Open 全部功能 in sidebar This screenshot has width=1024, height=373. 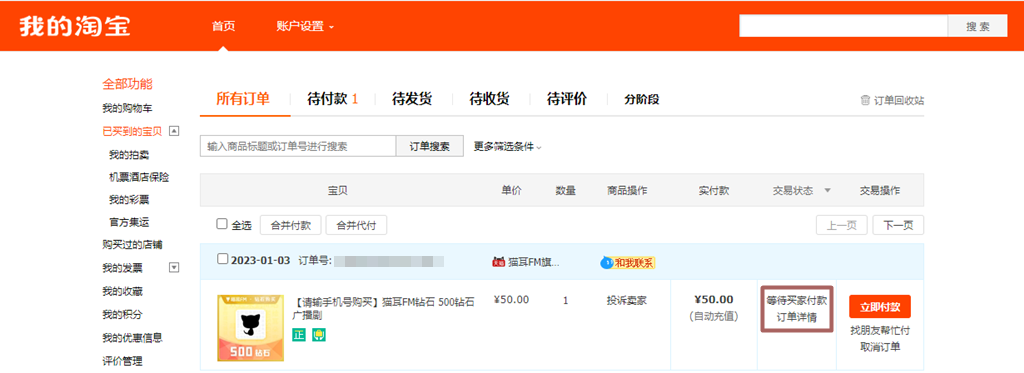(127, 84)
